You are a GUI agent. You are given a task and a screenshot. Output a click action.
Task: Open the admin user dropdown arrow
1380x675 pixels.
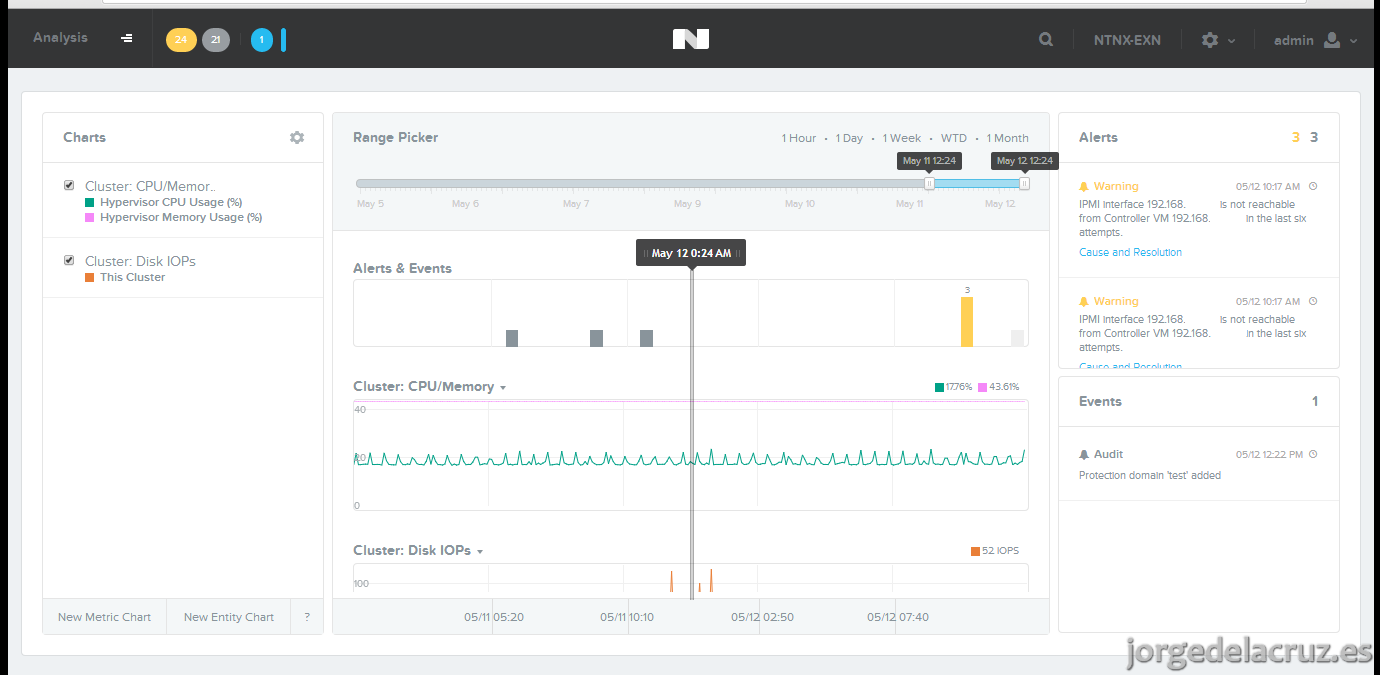coord(1354,41)
